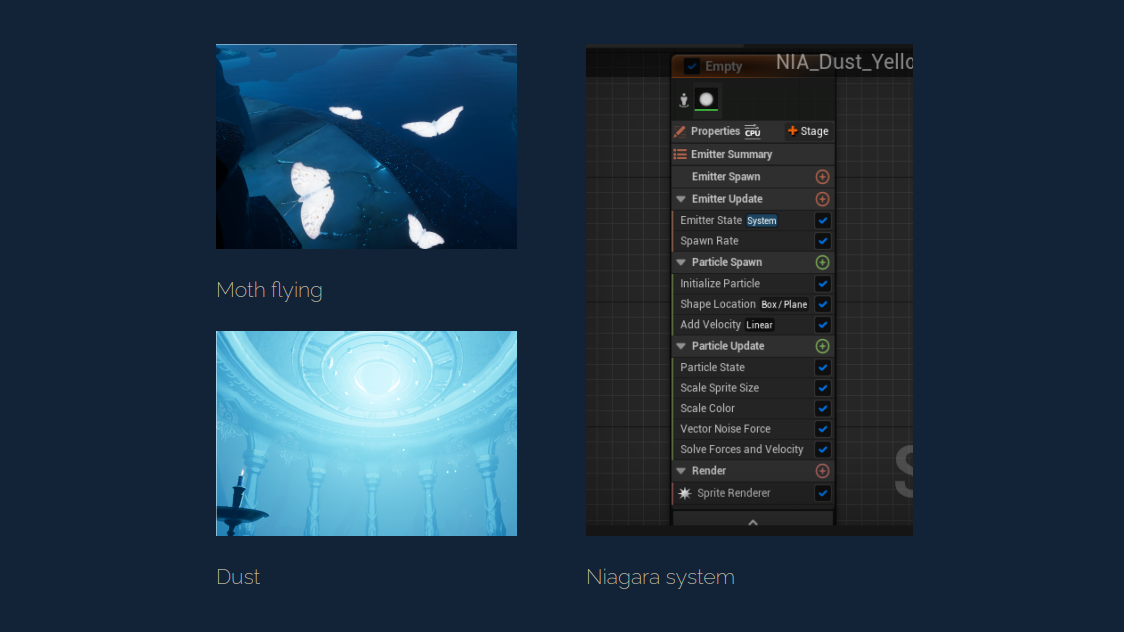Disable Solve Forces and Velocity module

point(822,449)
